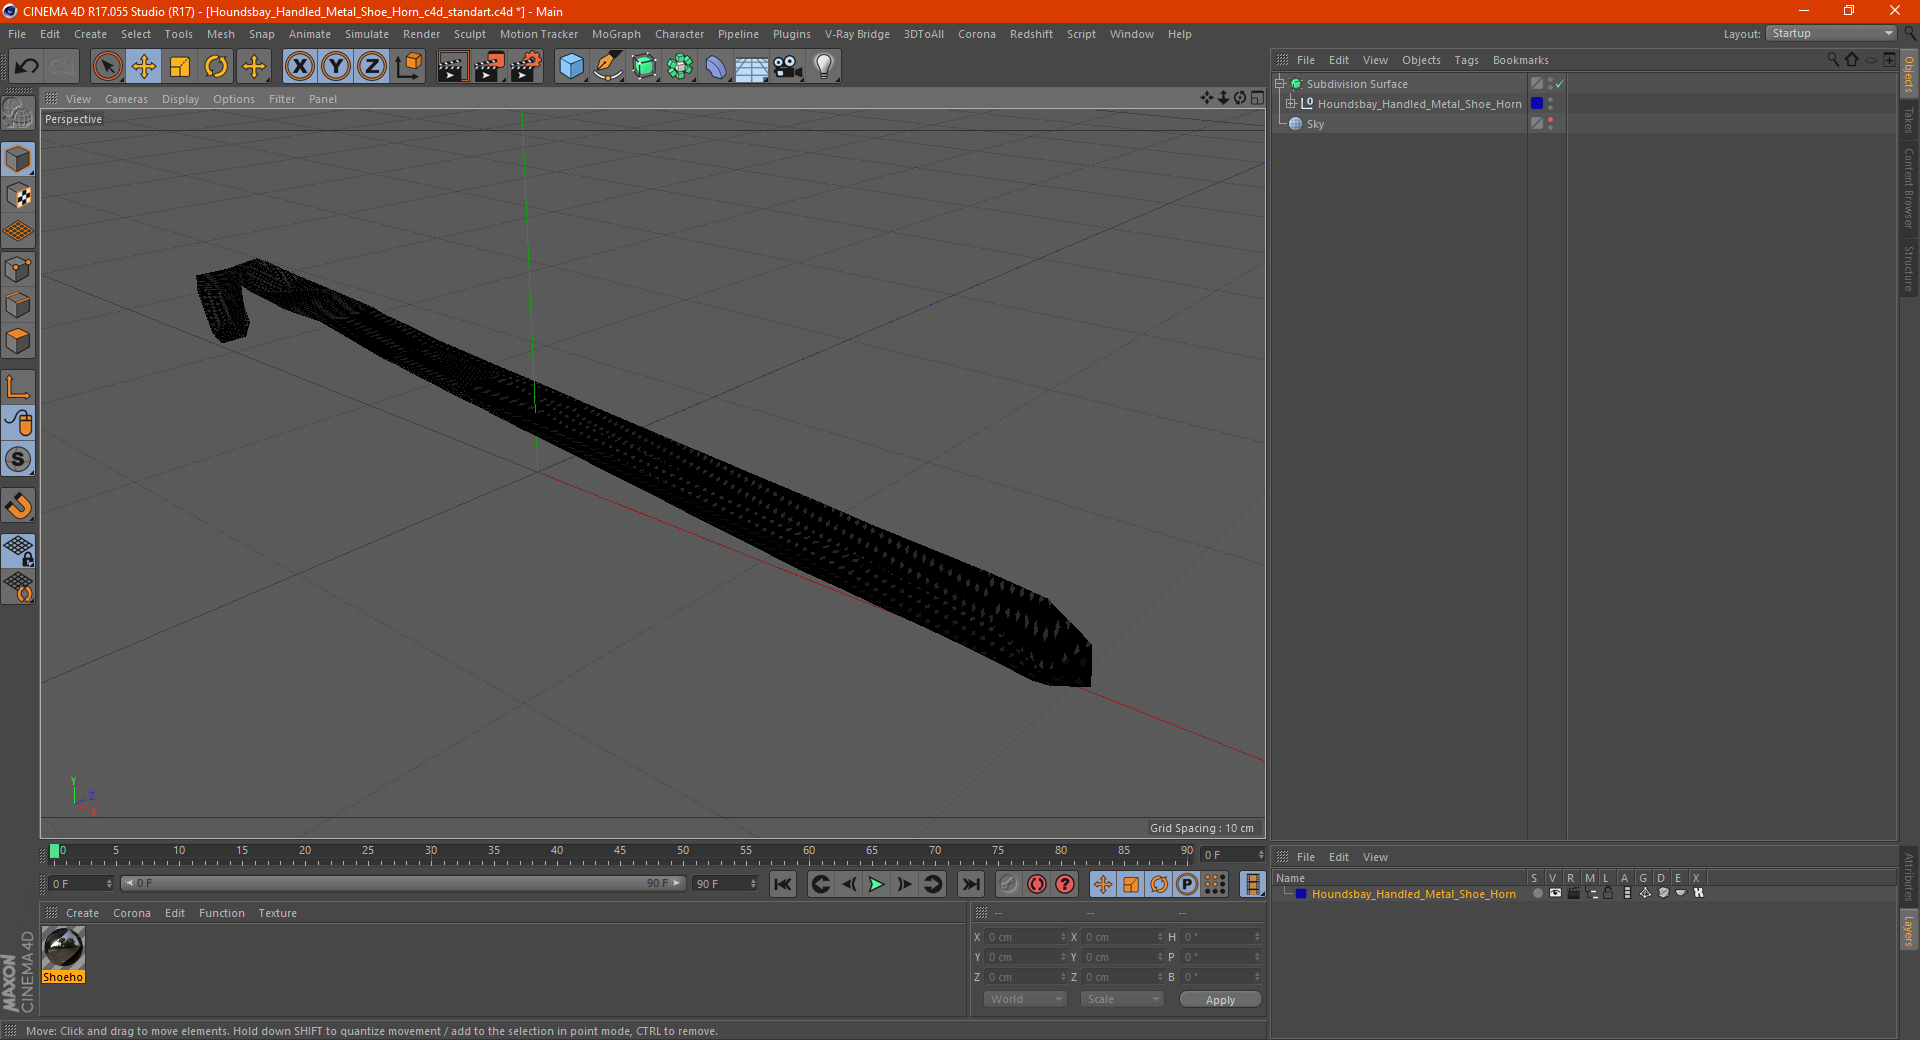The height and width of the screenshot is (1040, 1920).
Task: Switch to Polygons mode
Action: click(x=18, y=341)
